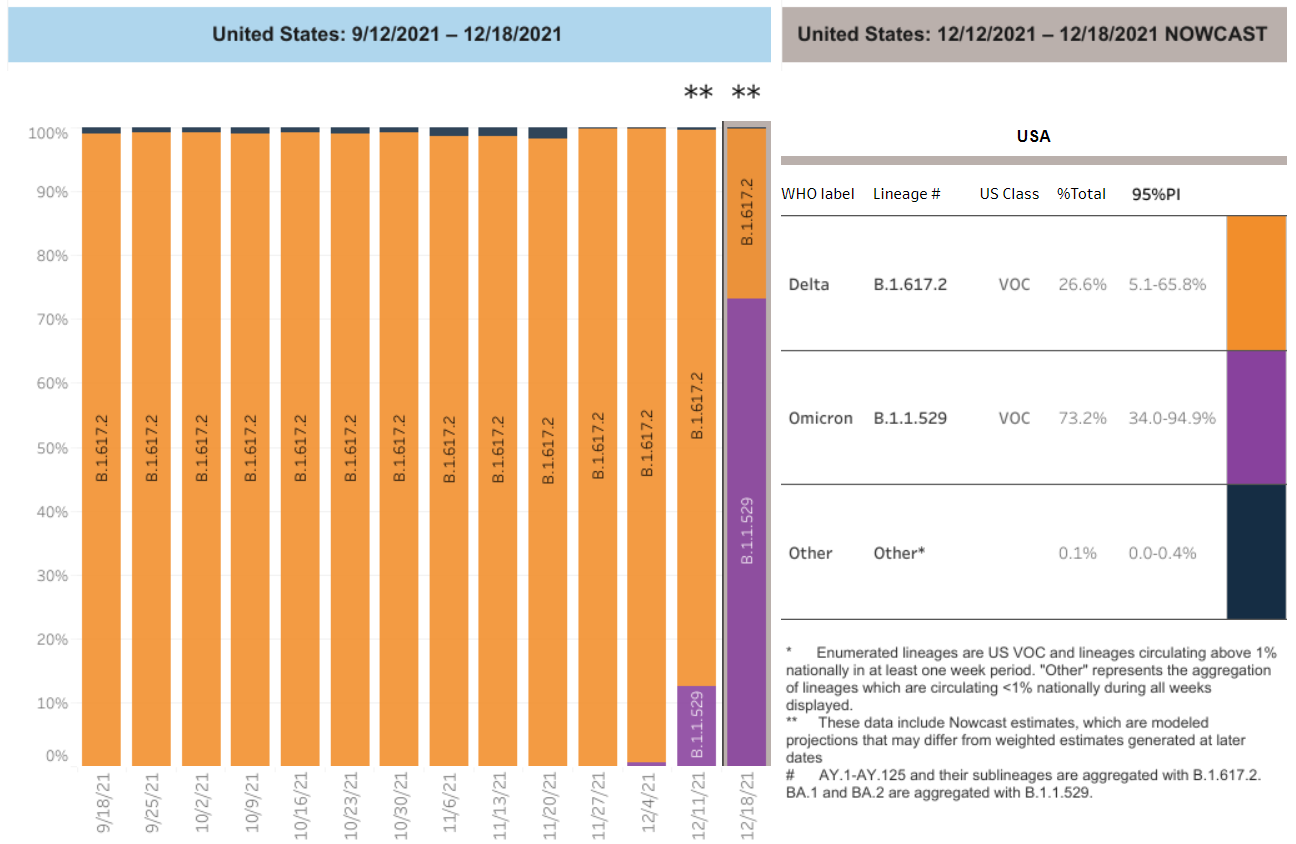Select the NOWCAST panel header
The width and height of the screenshot is (1296, 844).
pyautogui.click(x=1034, y=33)
